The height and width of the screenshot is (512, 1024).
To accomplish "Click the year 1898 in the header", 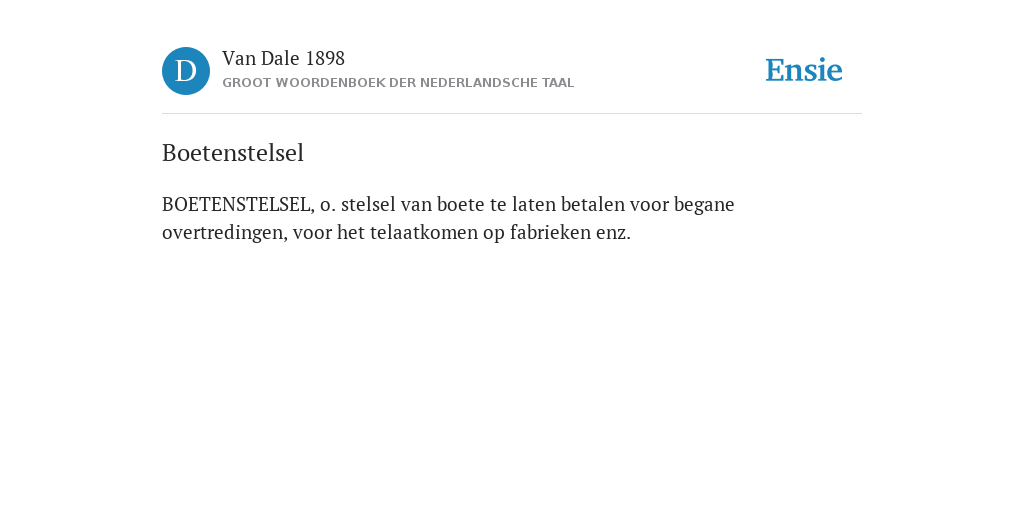I will point(325,59).
